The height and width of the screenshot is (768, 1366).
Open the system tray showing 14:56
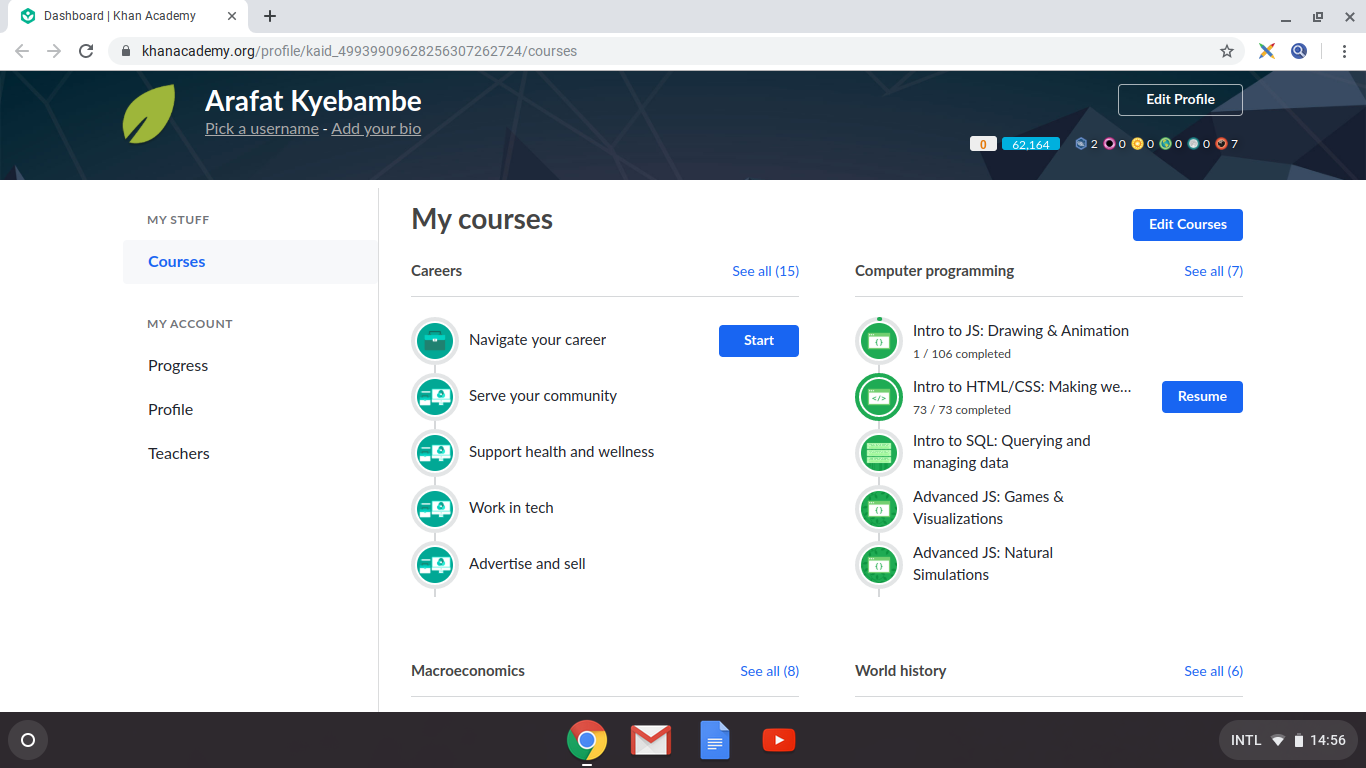(x=1288, y=740)
